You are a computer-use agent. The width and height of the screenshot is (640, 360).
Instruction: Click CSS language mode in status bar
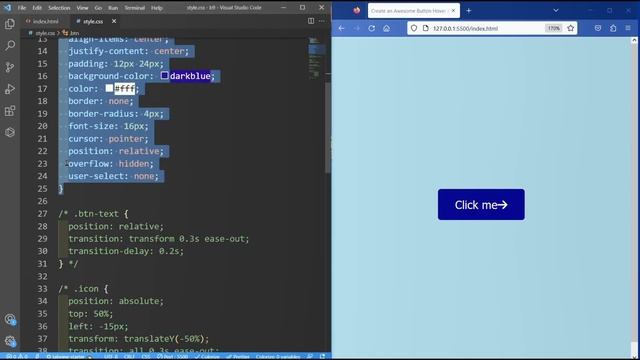[x=146, y=357]
